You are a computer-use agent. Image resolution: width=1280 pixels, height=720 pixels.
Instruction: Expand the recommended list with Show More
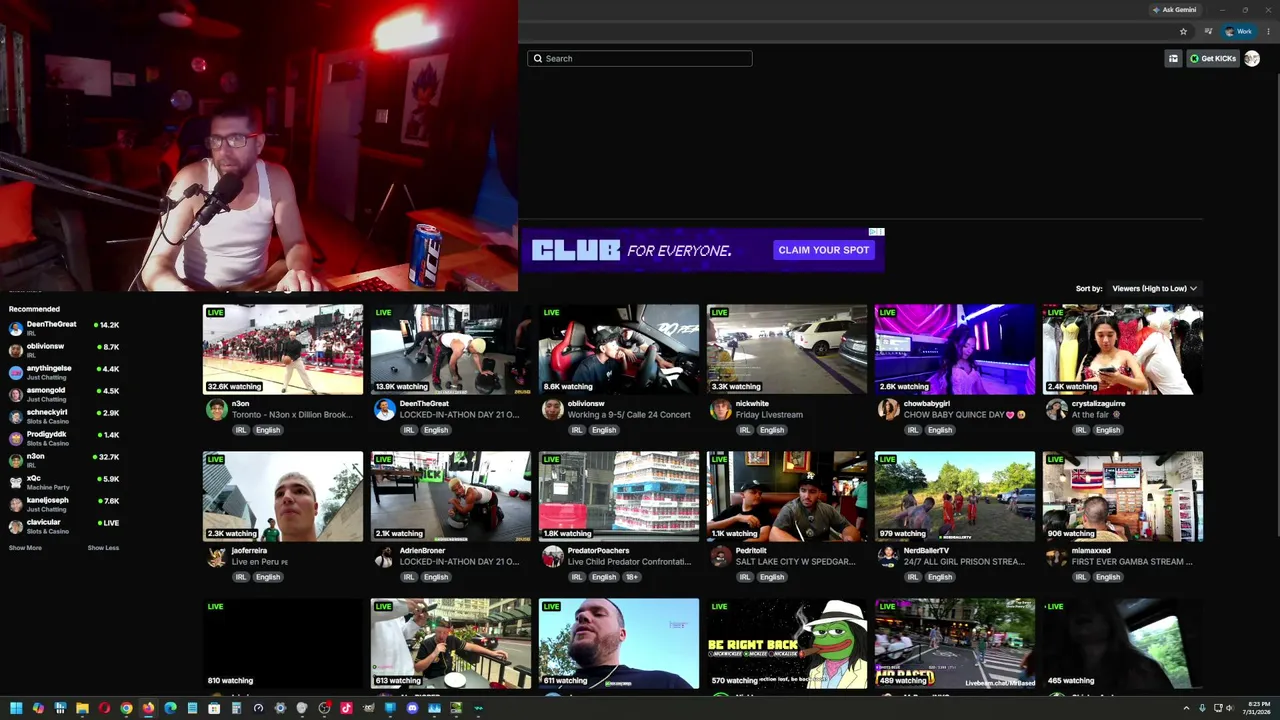point(25,548)
